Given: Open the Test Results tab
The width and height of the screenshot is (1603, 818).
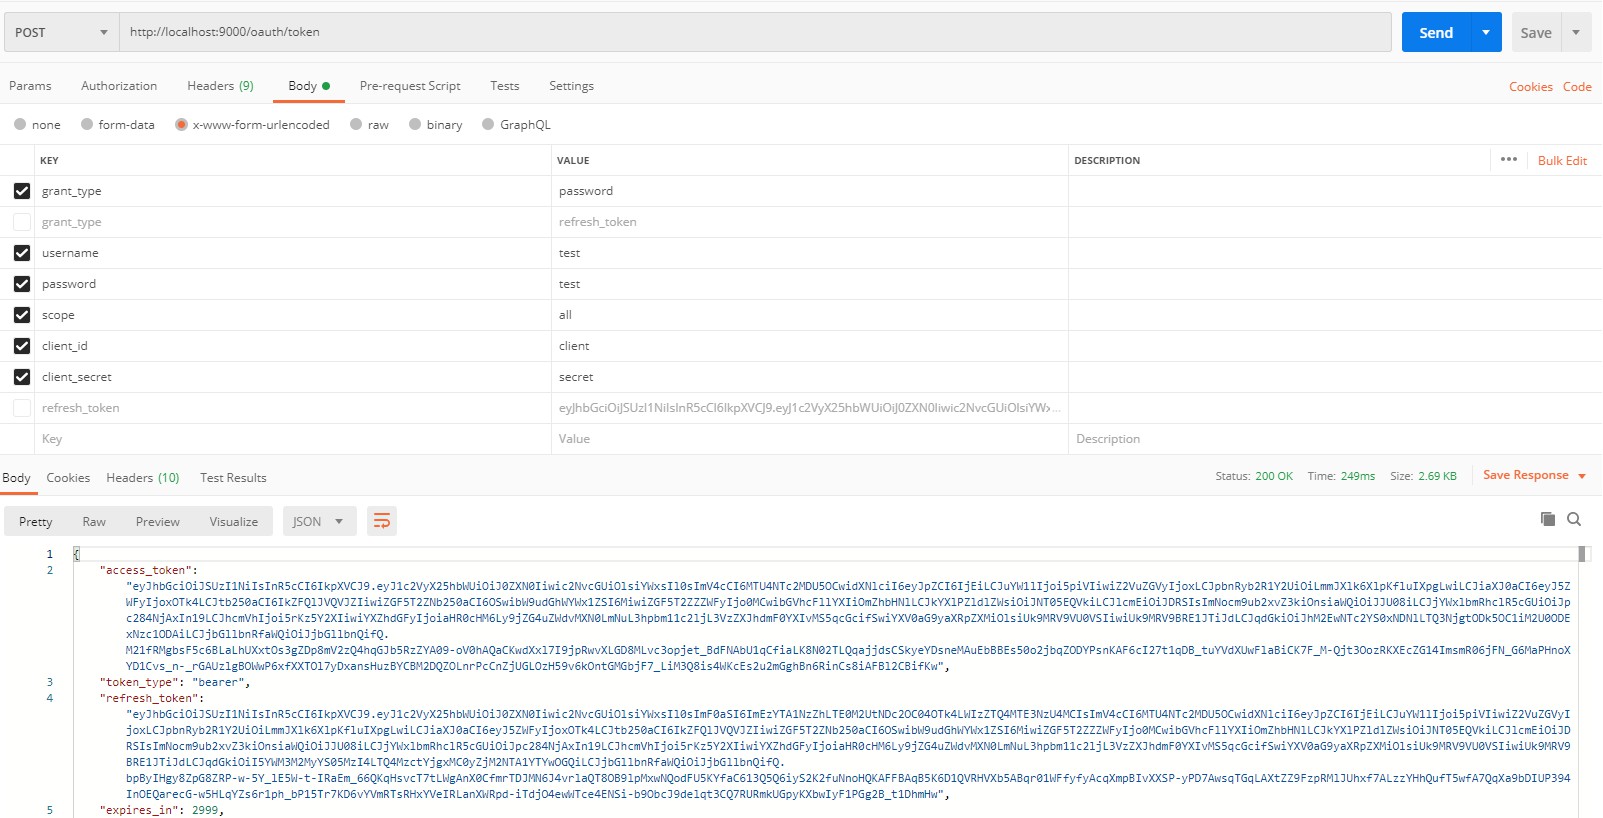Looking at the screenshot, I should tap(233, 478).
